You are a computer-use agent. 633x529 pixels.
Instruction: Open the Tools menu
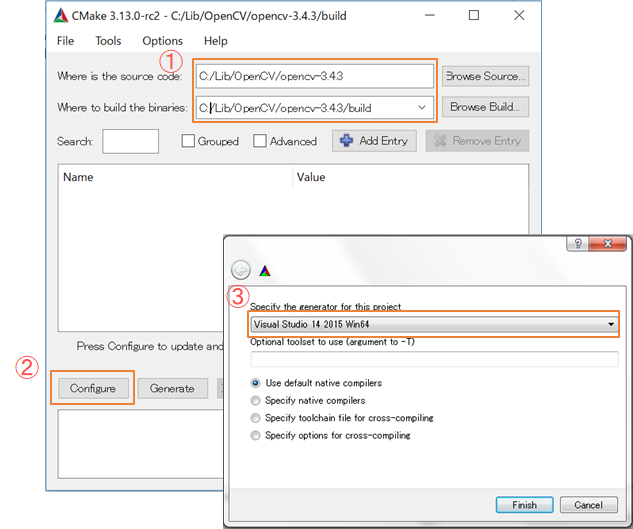click(x=108, y=41)
